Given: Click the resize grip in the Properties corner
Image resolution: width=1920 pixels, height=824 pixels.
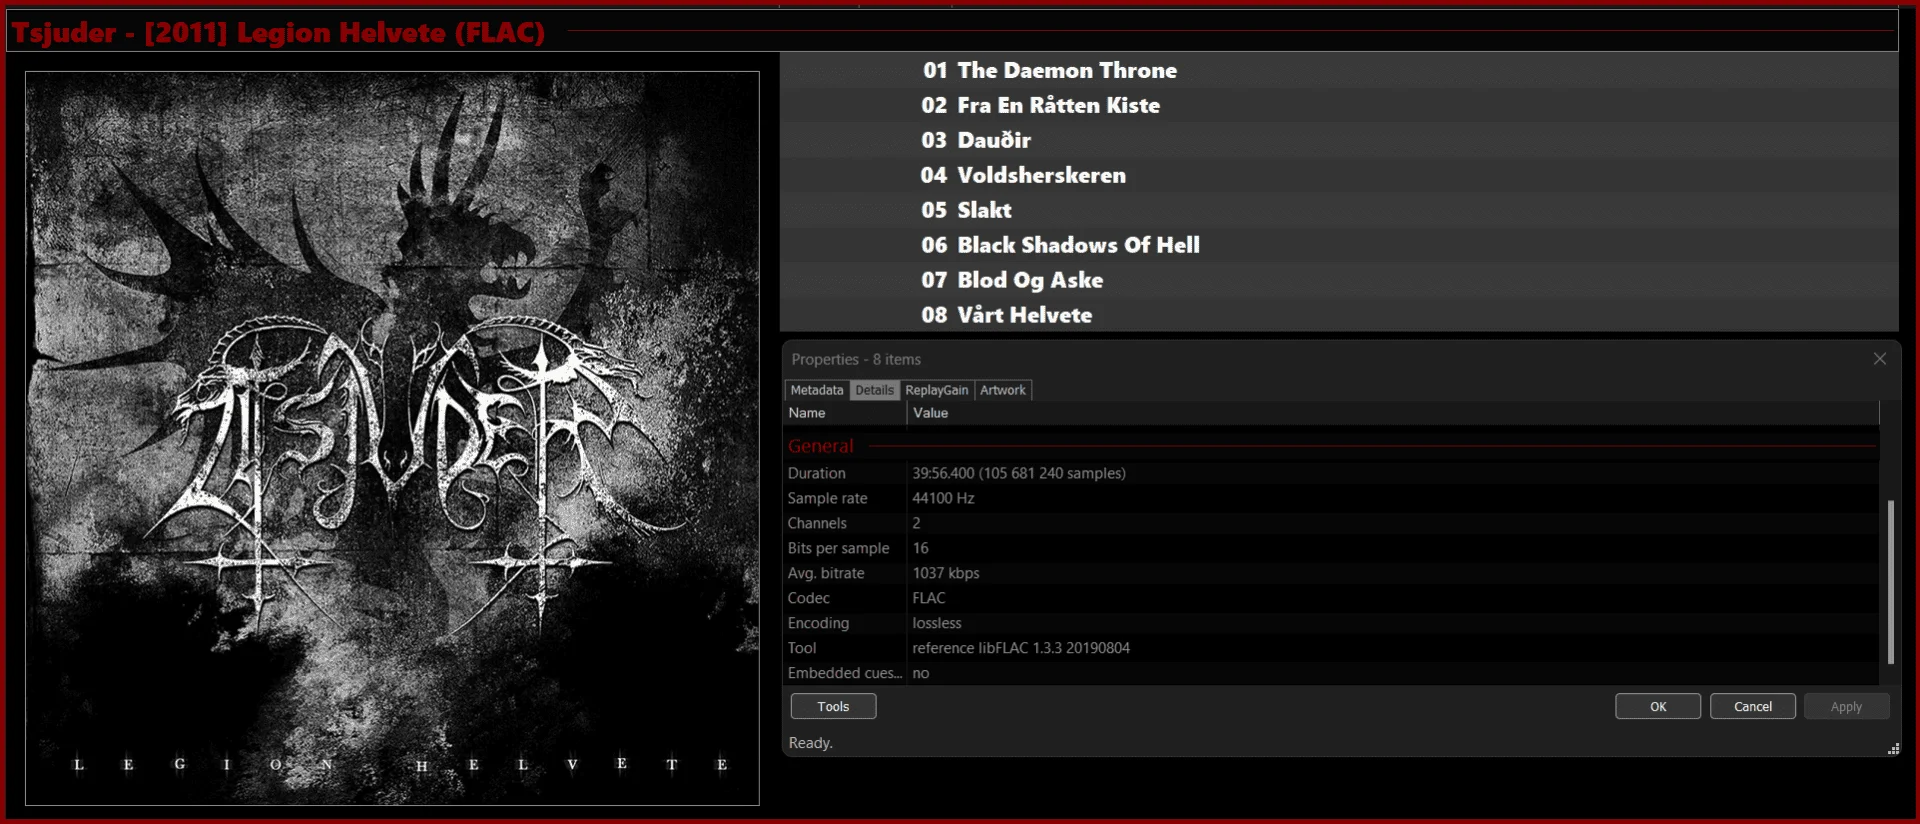Looking at the screenshot, I should (x=1893, y=749).
